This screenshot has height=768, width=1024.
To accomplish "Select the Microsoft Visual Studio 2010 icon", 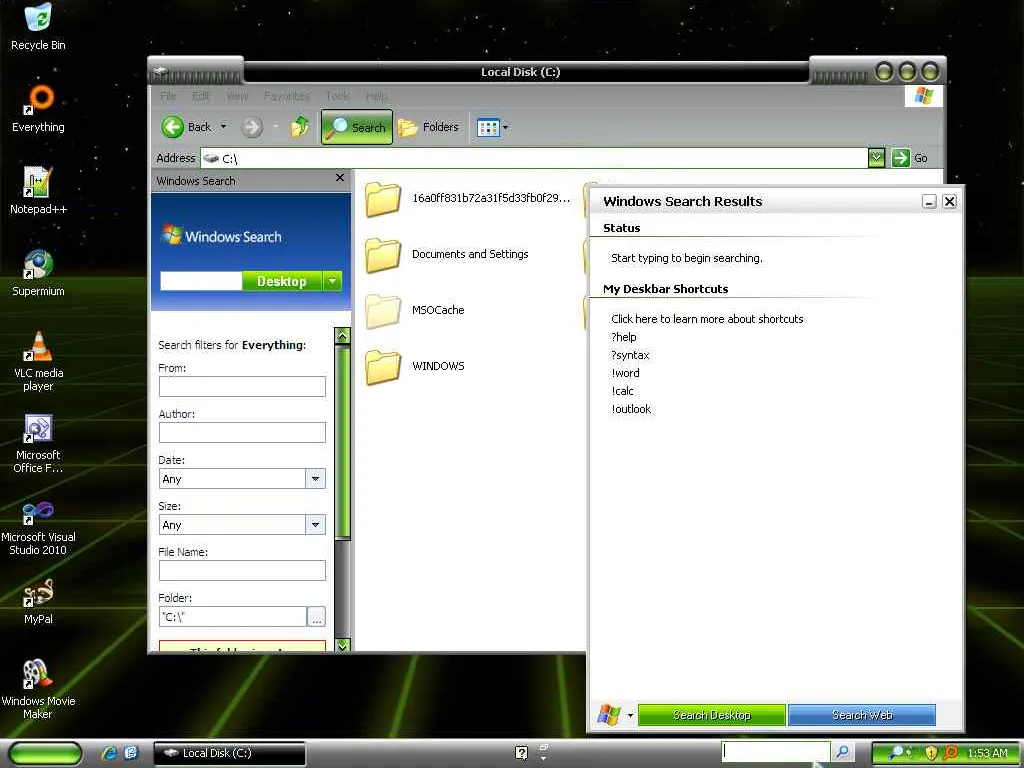I will [38, 526].
